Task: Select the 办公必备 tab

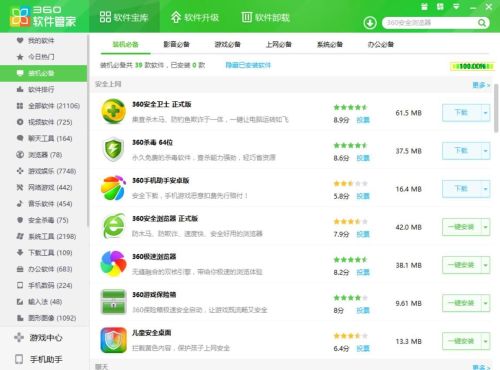Action: [x=381, y=44]
